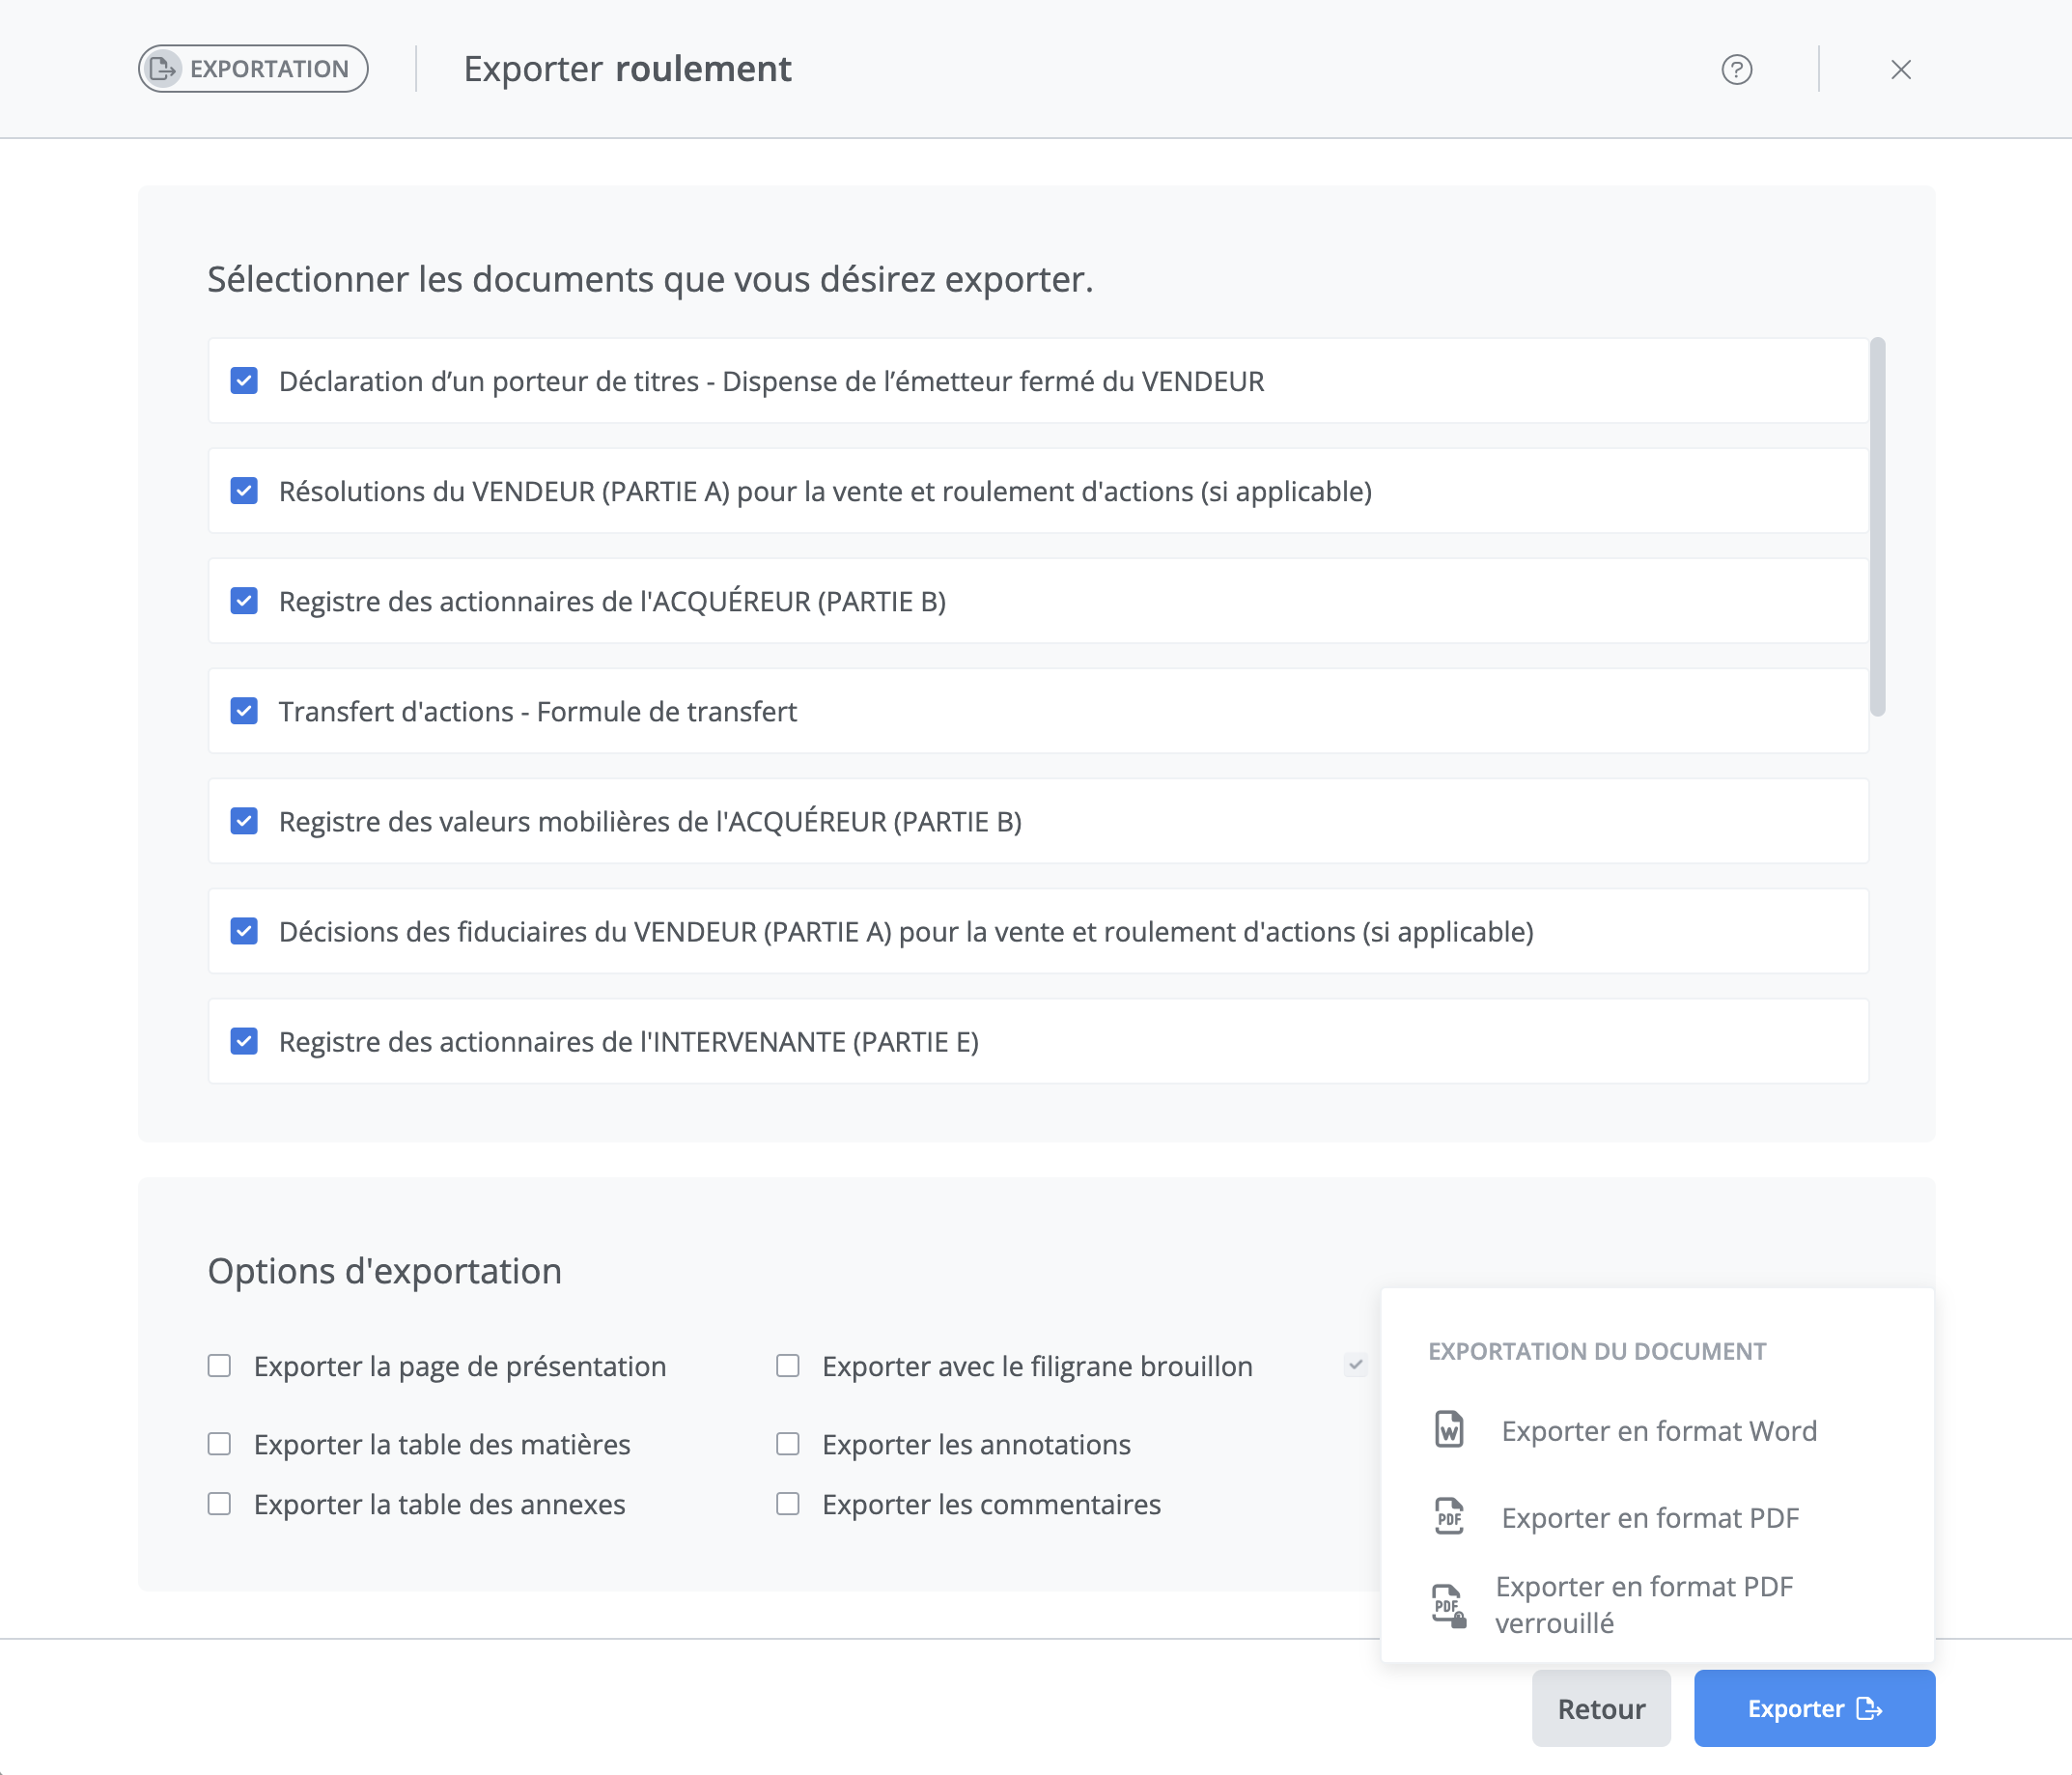Enable Exporter la page de présentation
Screen dimensions: 2072x1775
[219, 1366]
